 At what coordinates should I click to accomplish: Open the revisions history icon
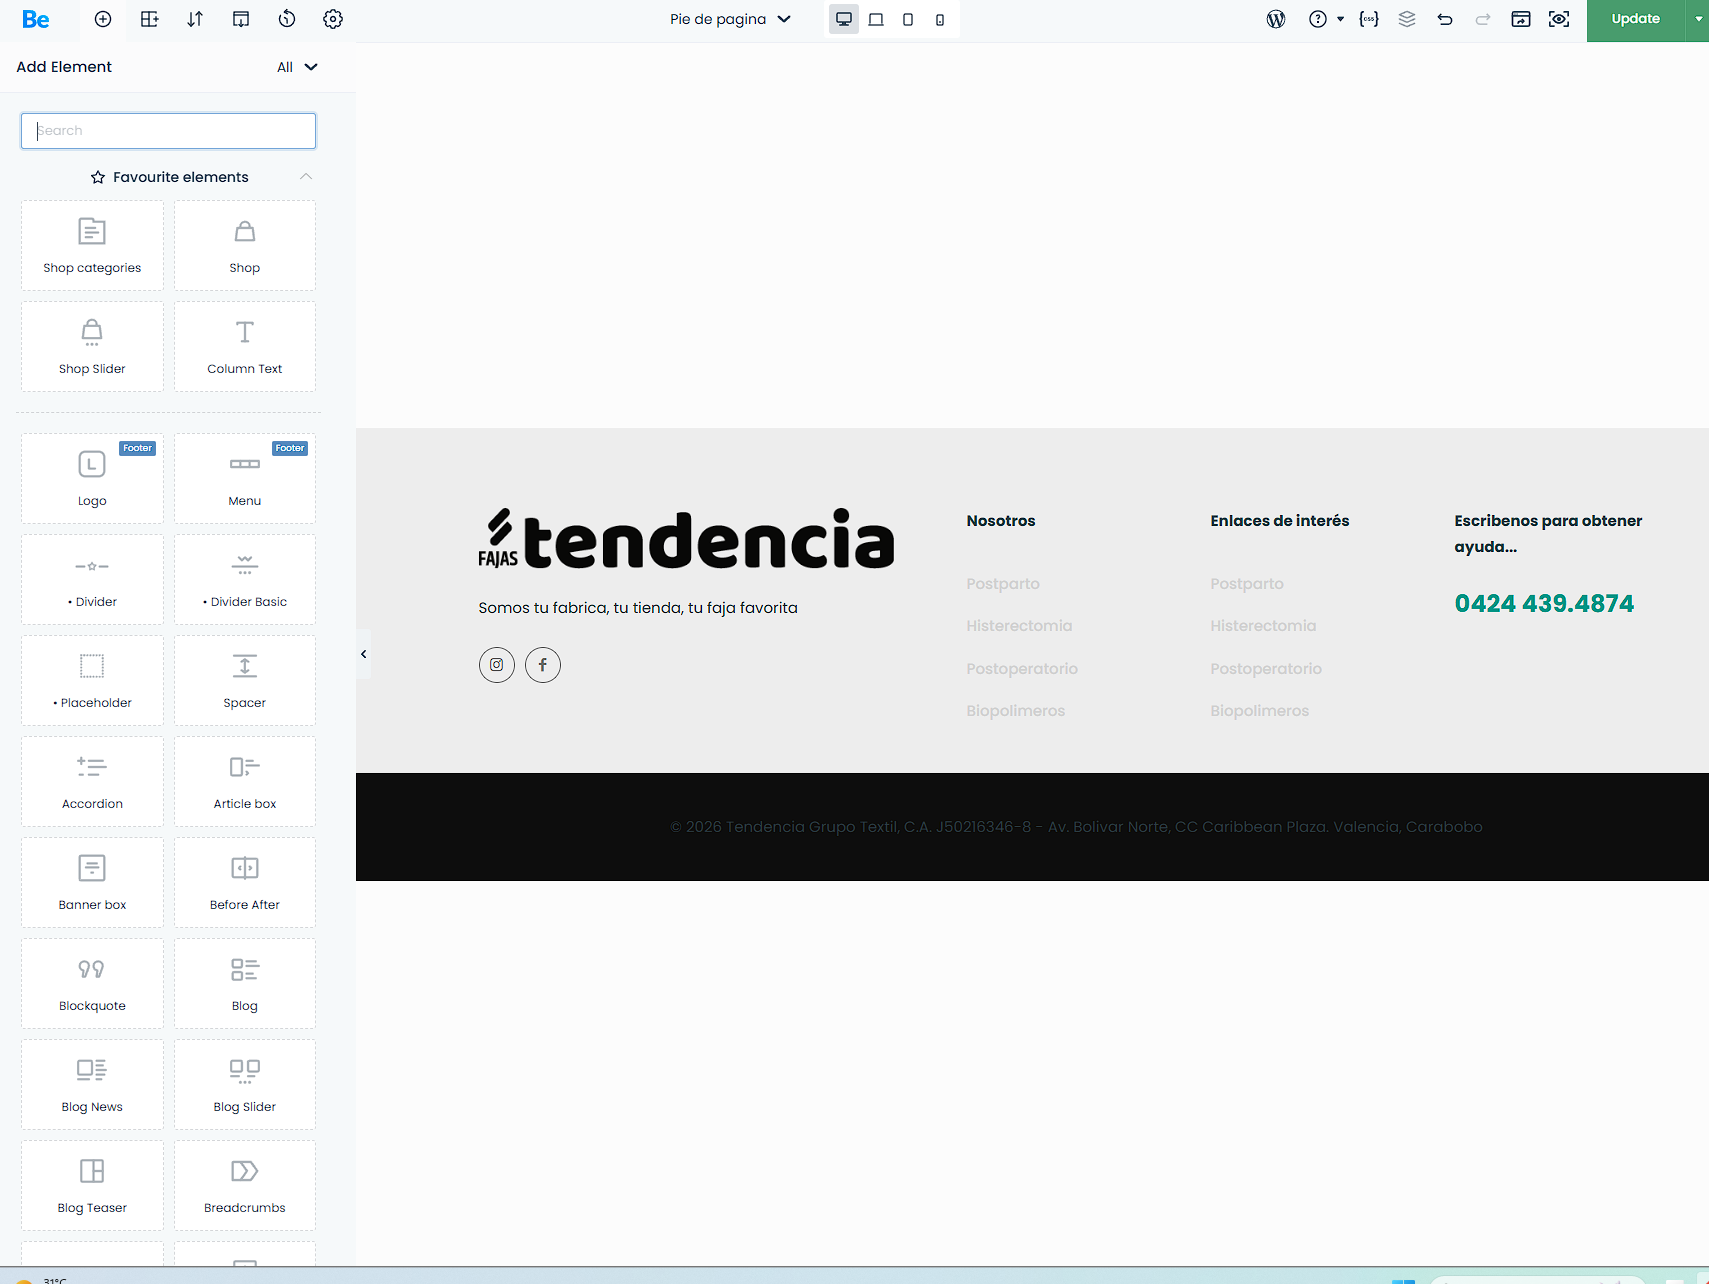click(x=287, y=19)
